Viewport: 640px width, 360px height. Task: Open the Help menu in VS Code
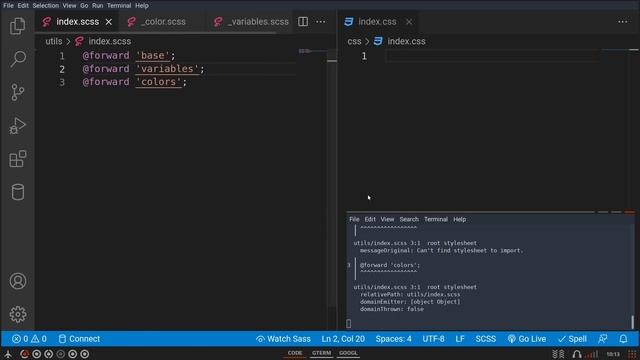click(142, 5)
